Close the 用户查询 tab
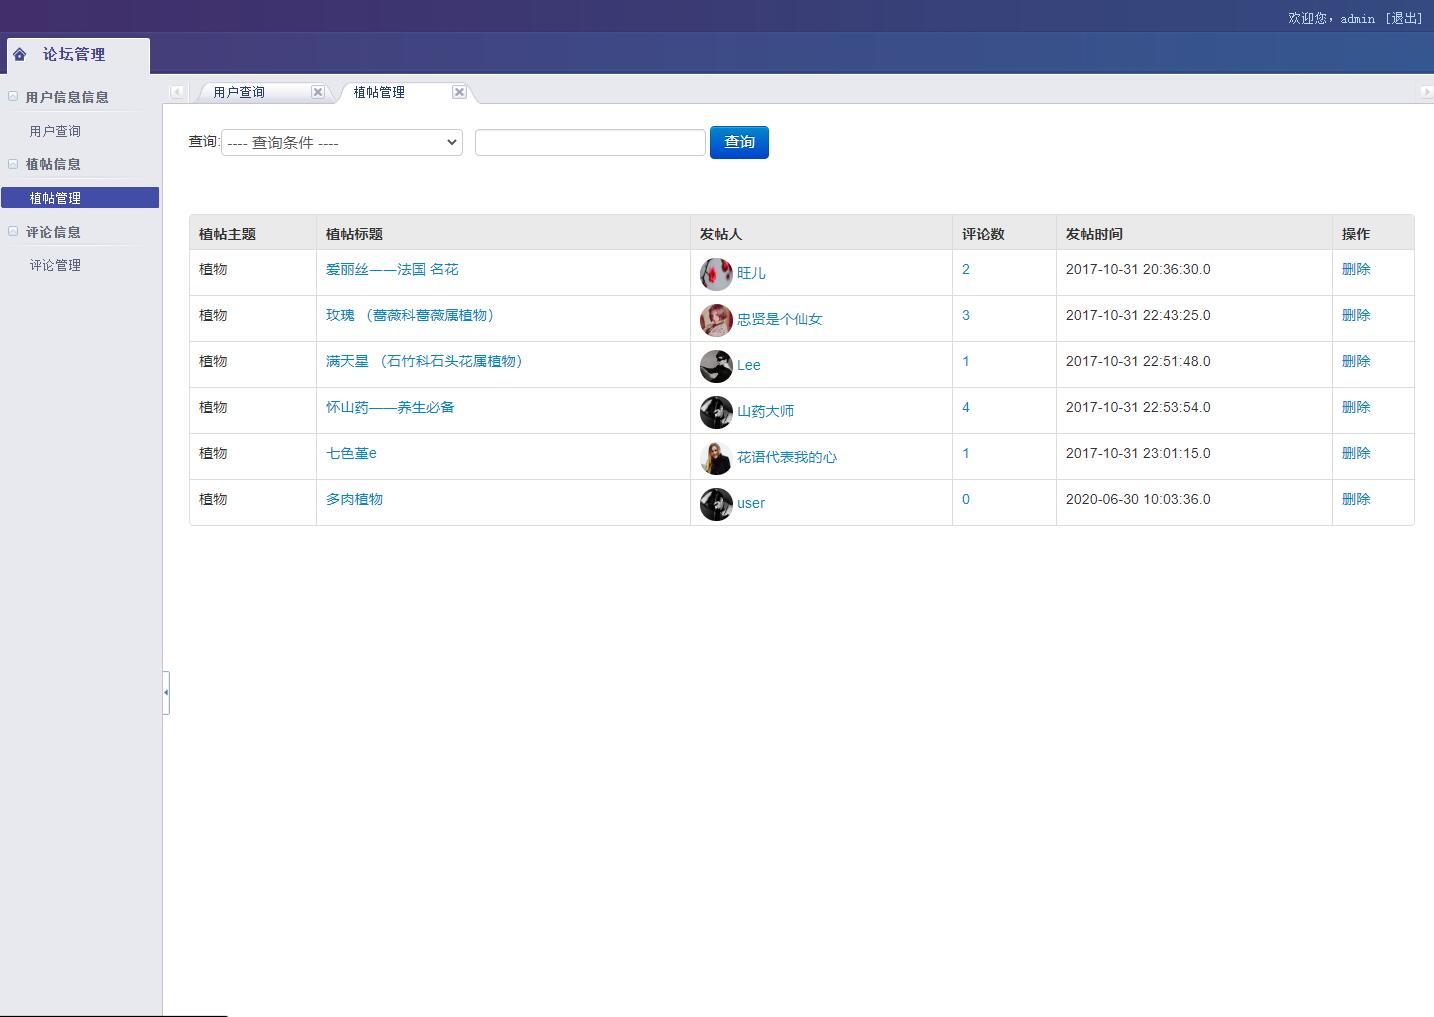This screenshot has height=1017, width=1434. [x=318, y=91]
